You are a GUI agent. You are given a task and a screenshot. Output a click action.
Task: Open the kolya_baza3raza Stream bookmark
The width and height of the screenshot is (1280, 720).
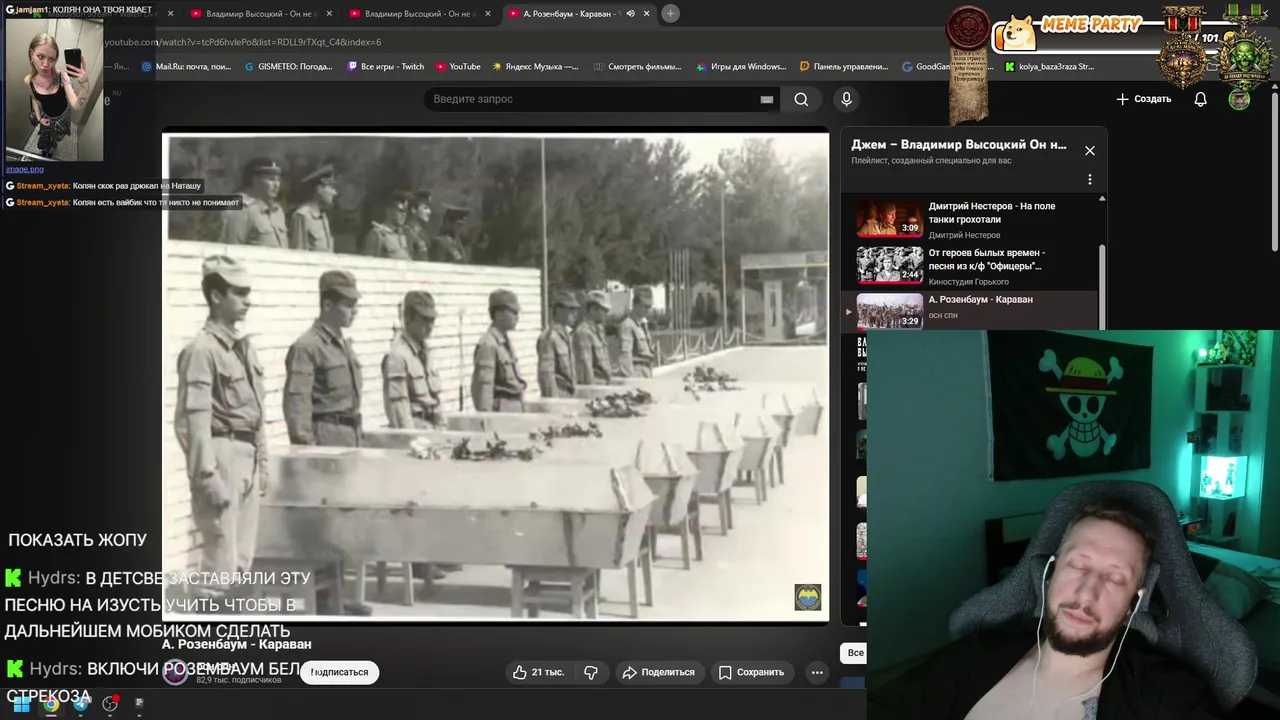pos(1049,67)
